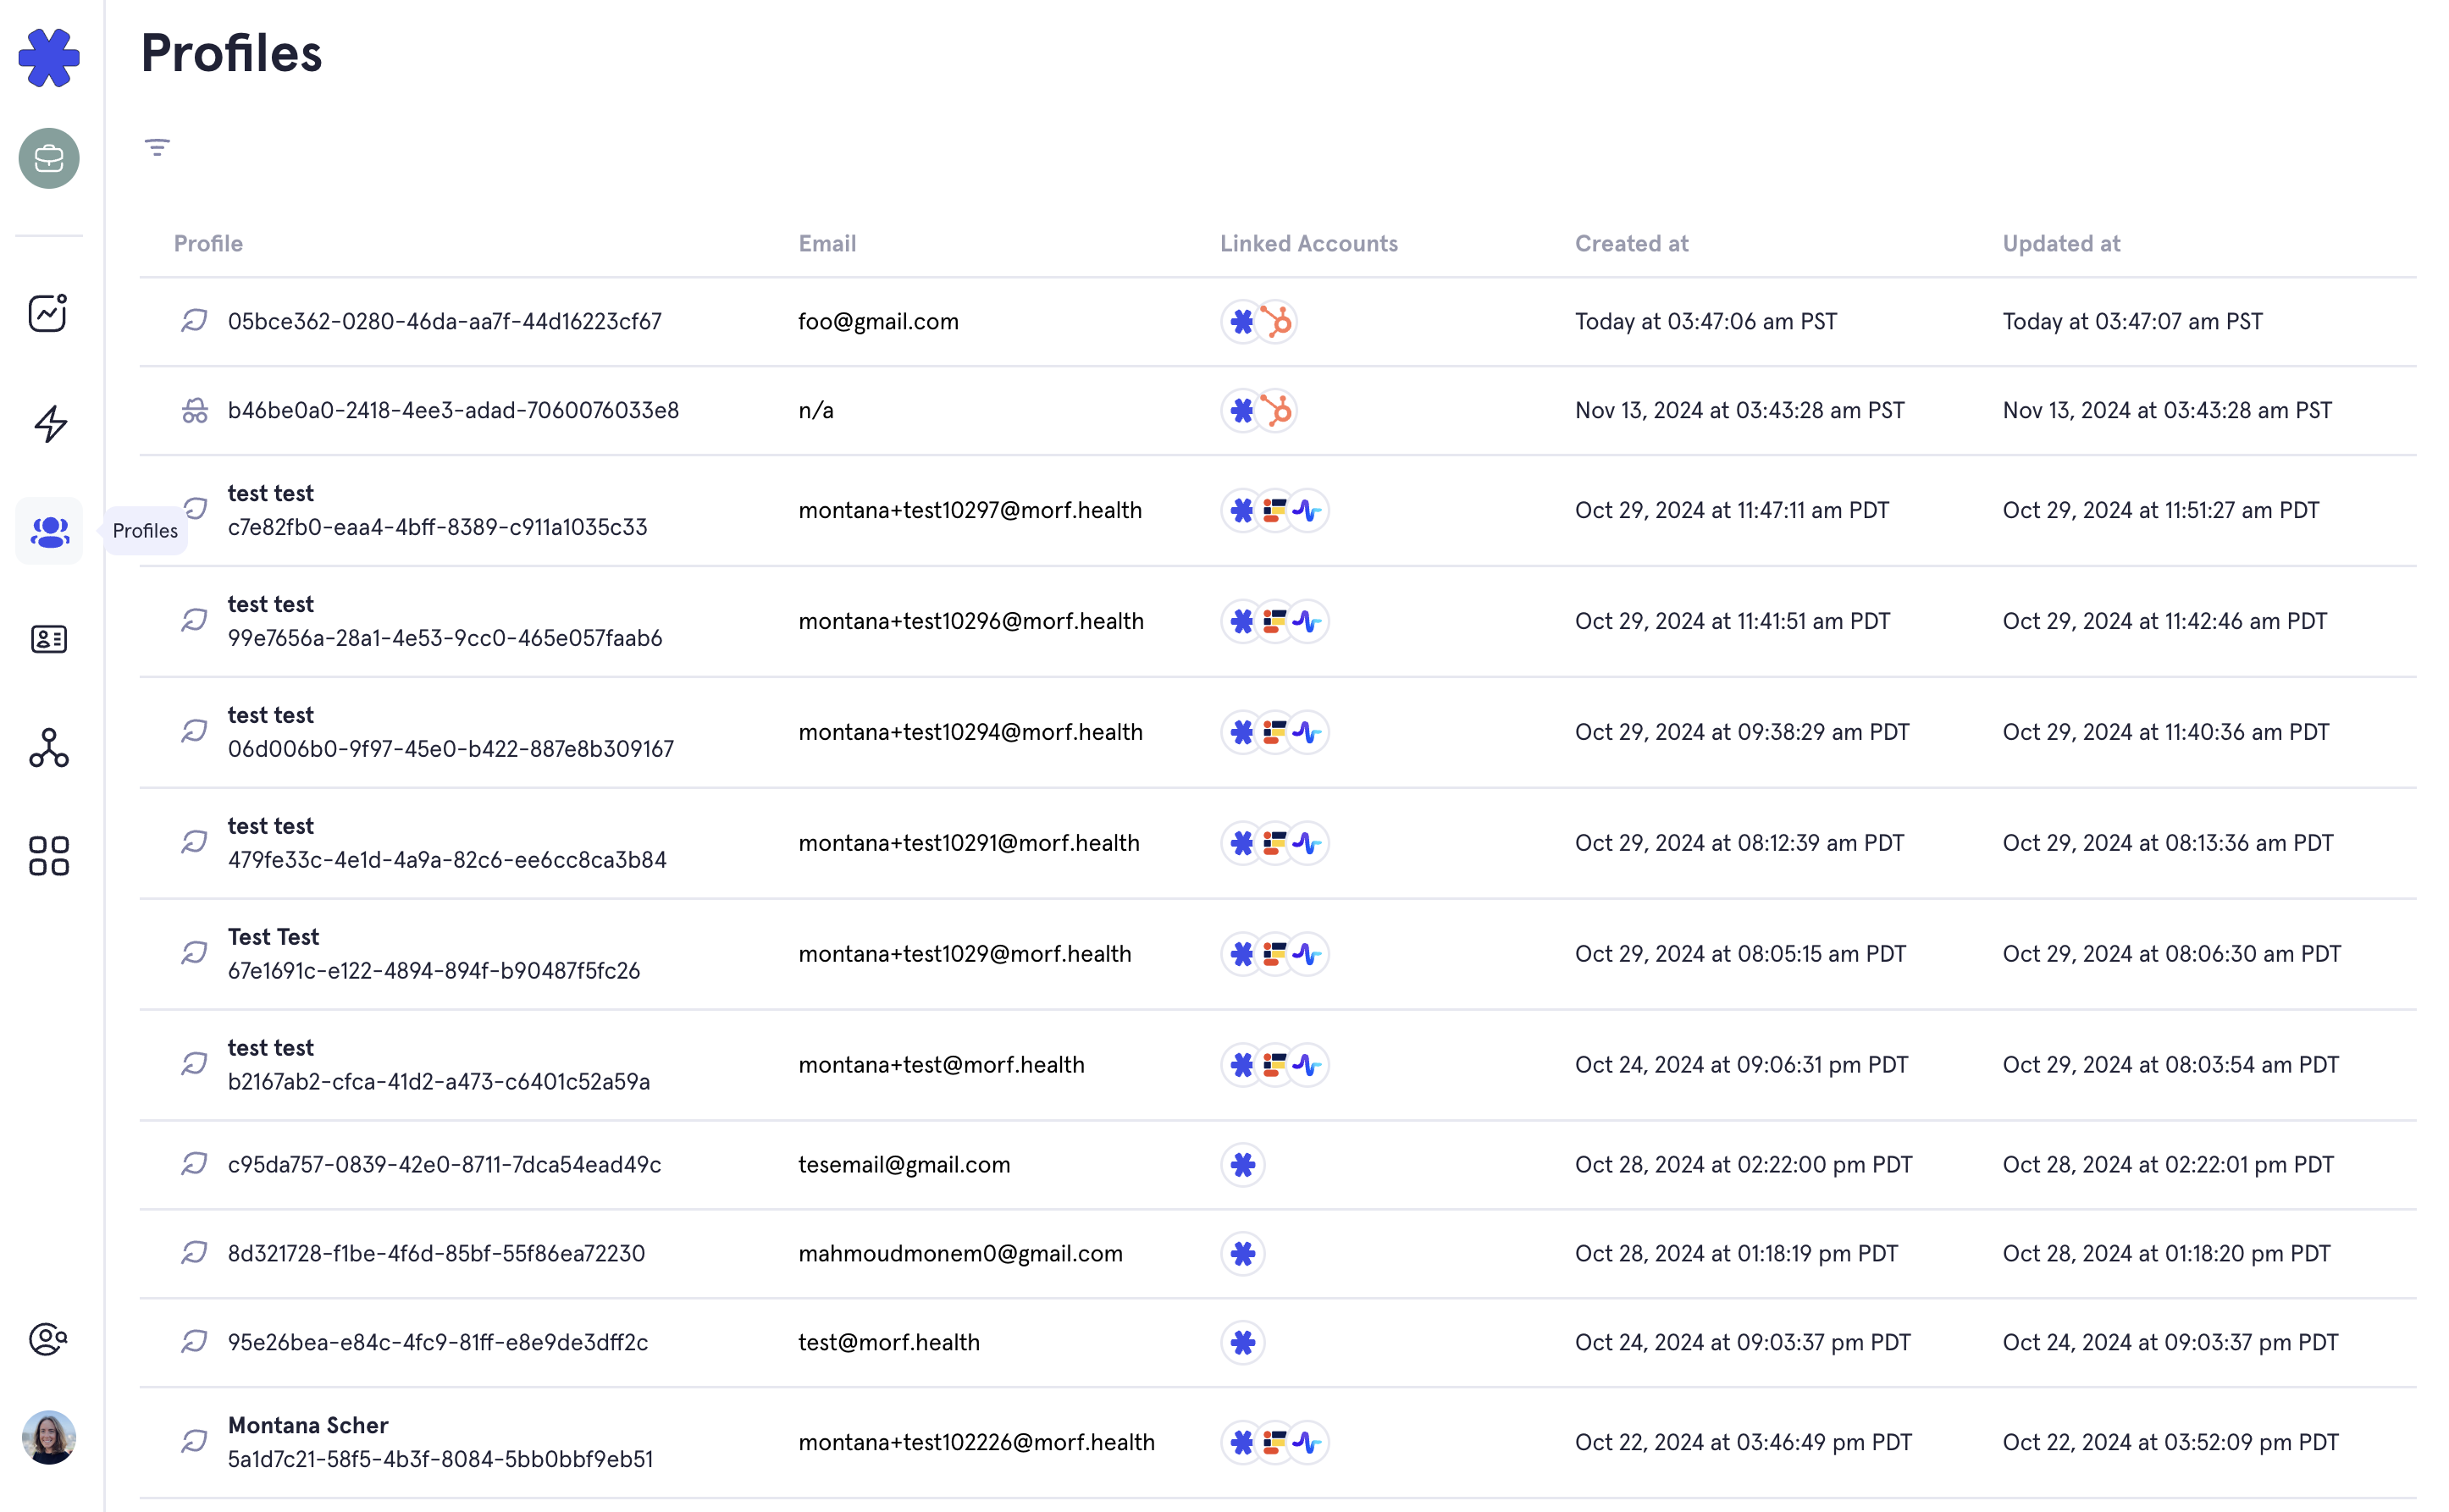Click the user avatar photo
Viewport: 2449px width, 1512px height.
point(49,1438)
